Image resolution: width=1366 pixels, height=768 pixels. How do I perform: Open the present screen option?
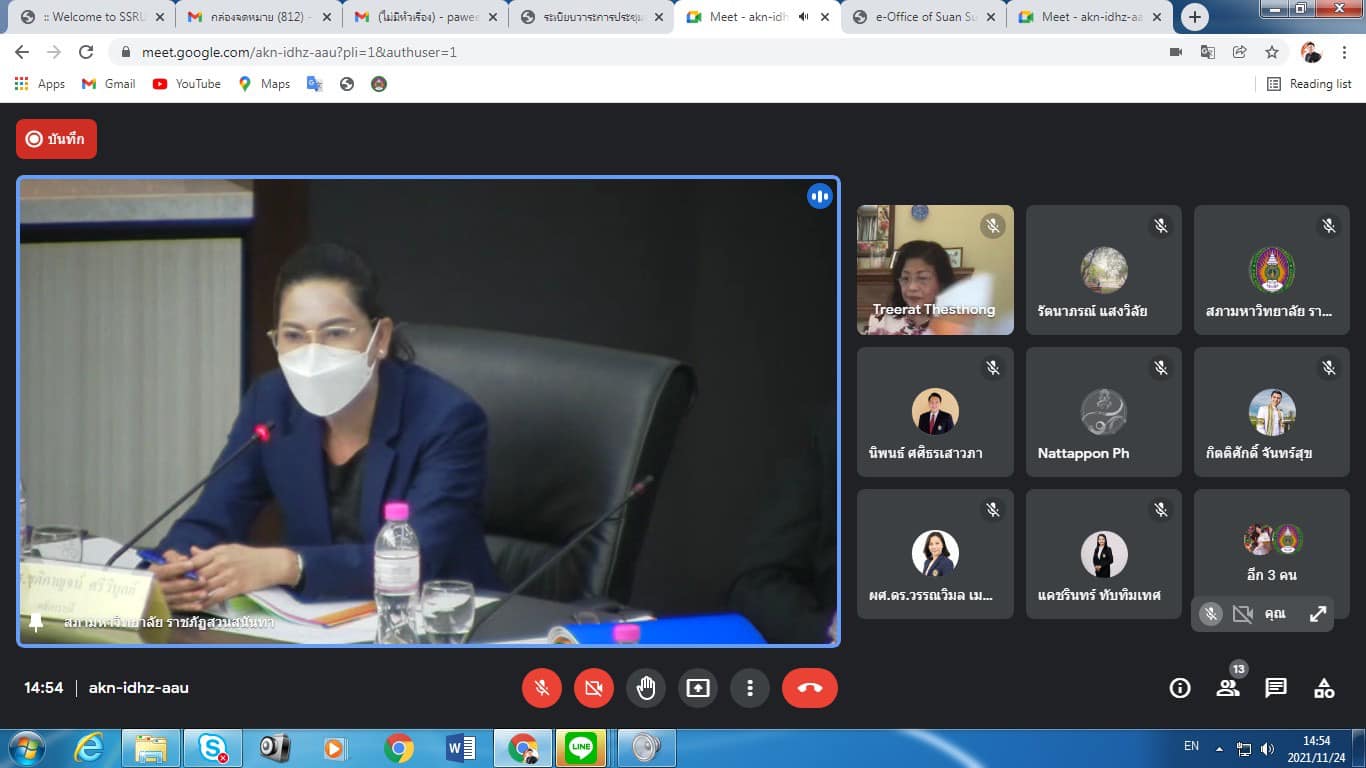pyautogui.click(x=697, y=688)
